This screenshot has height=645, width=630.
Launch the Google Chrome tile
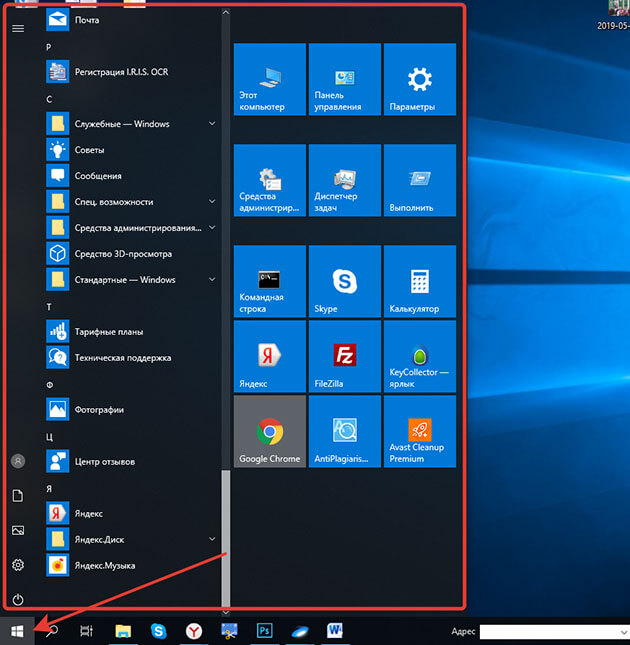point(270,432)
